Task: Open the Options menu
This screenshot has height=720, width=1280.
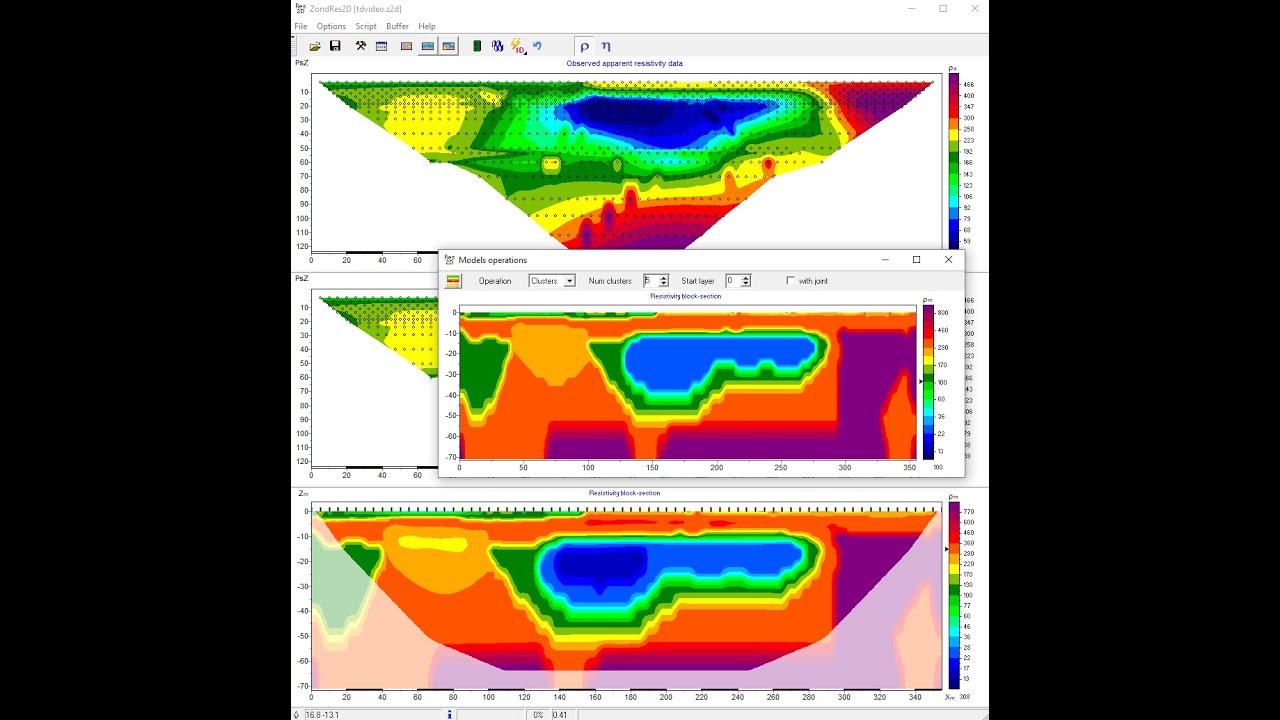Action: point(331,26)
